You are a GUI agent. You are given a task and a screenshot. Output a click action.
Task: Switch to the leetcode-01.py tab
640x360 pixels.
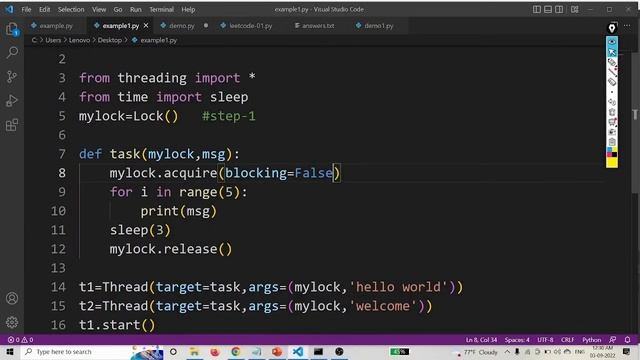pyautogui.click(x=250, y=26)
